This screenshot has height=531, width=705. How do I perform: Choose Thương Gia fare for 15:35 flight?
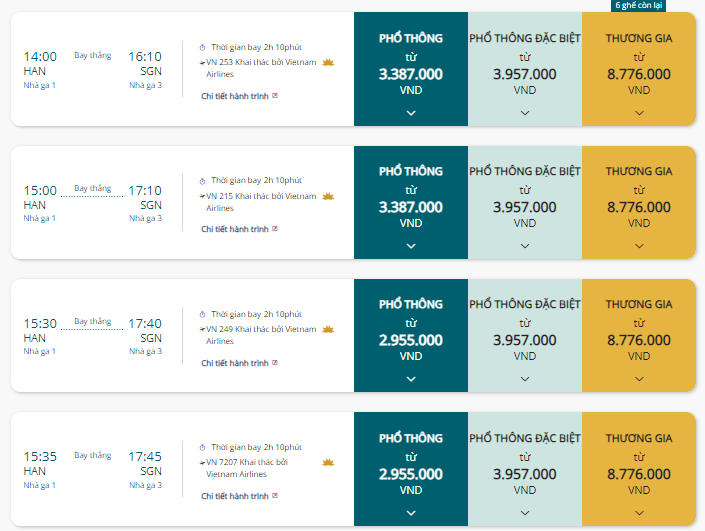point(639,469)
